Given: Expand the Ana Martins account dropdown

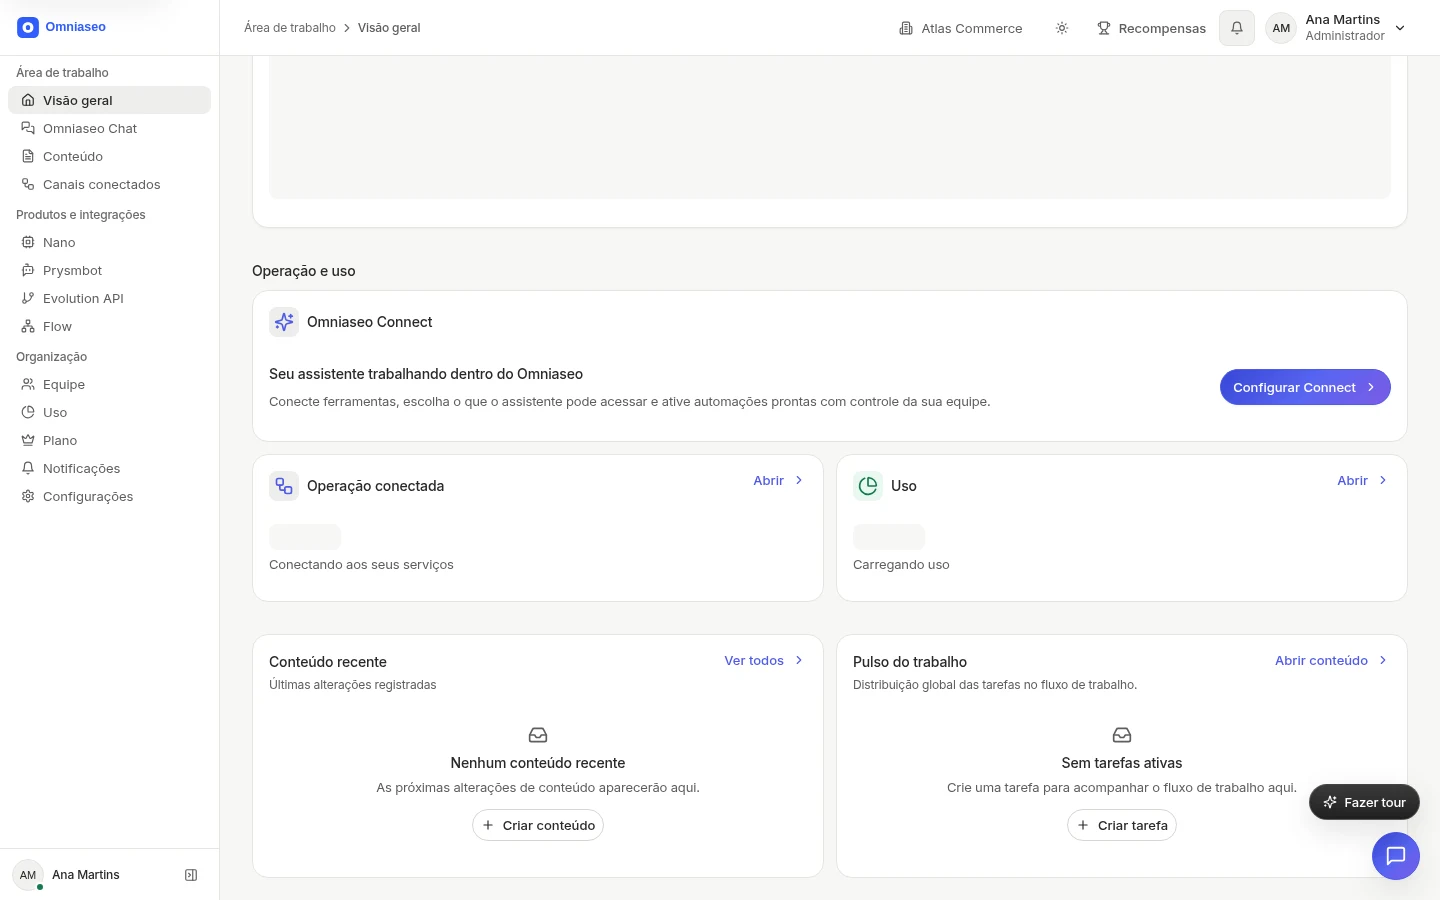Looking at the screenshot, I should coord(1400,28).
